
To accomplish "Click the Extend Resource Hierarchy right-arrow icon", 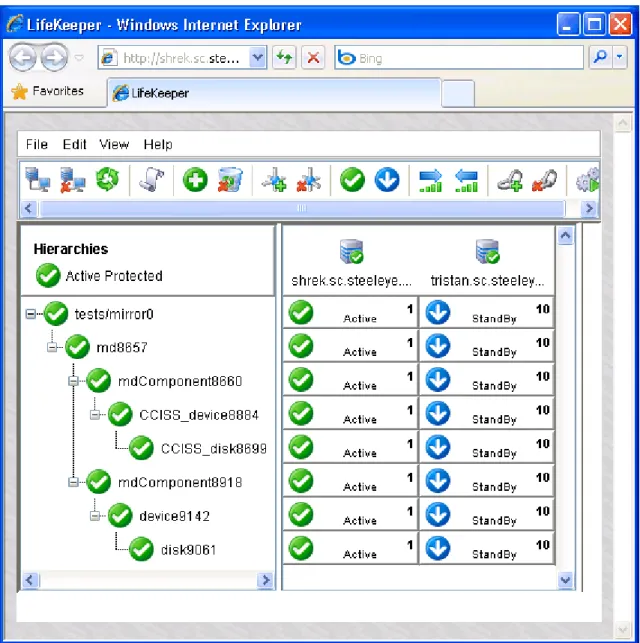I will (430, 180).
